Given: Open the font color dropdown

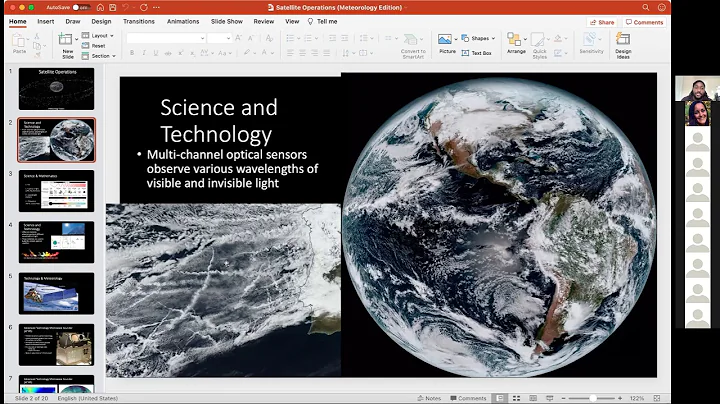Looking at the screenshot, I should (x=272, y=53).
